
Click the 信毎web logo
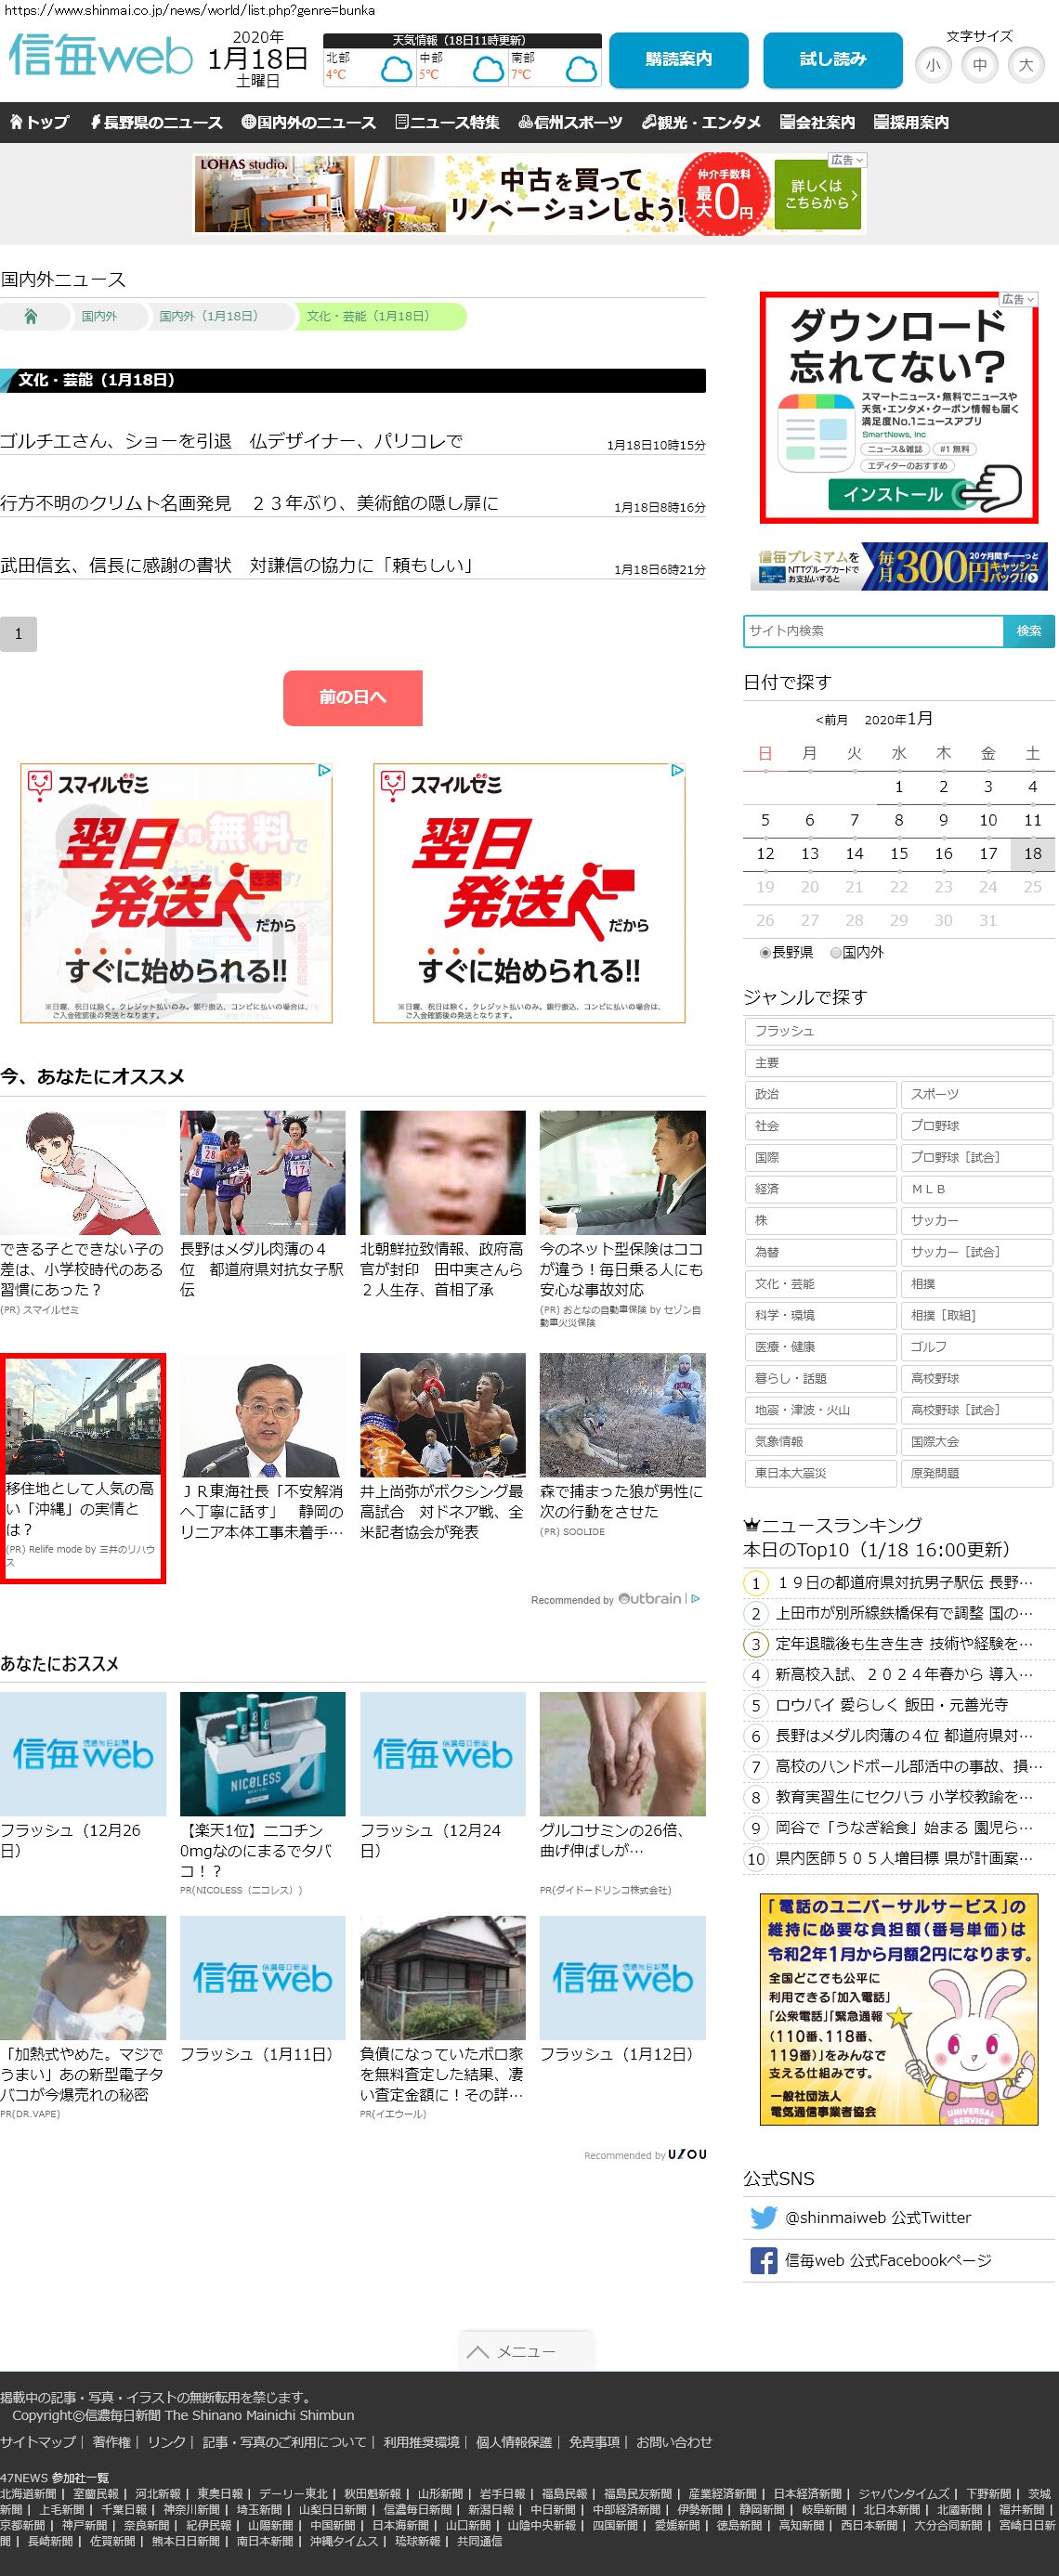point(100,56)
